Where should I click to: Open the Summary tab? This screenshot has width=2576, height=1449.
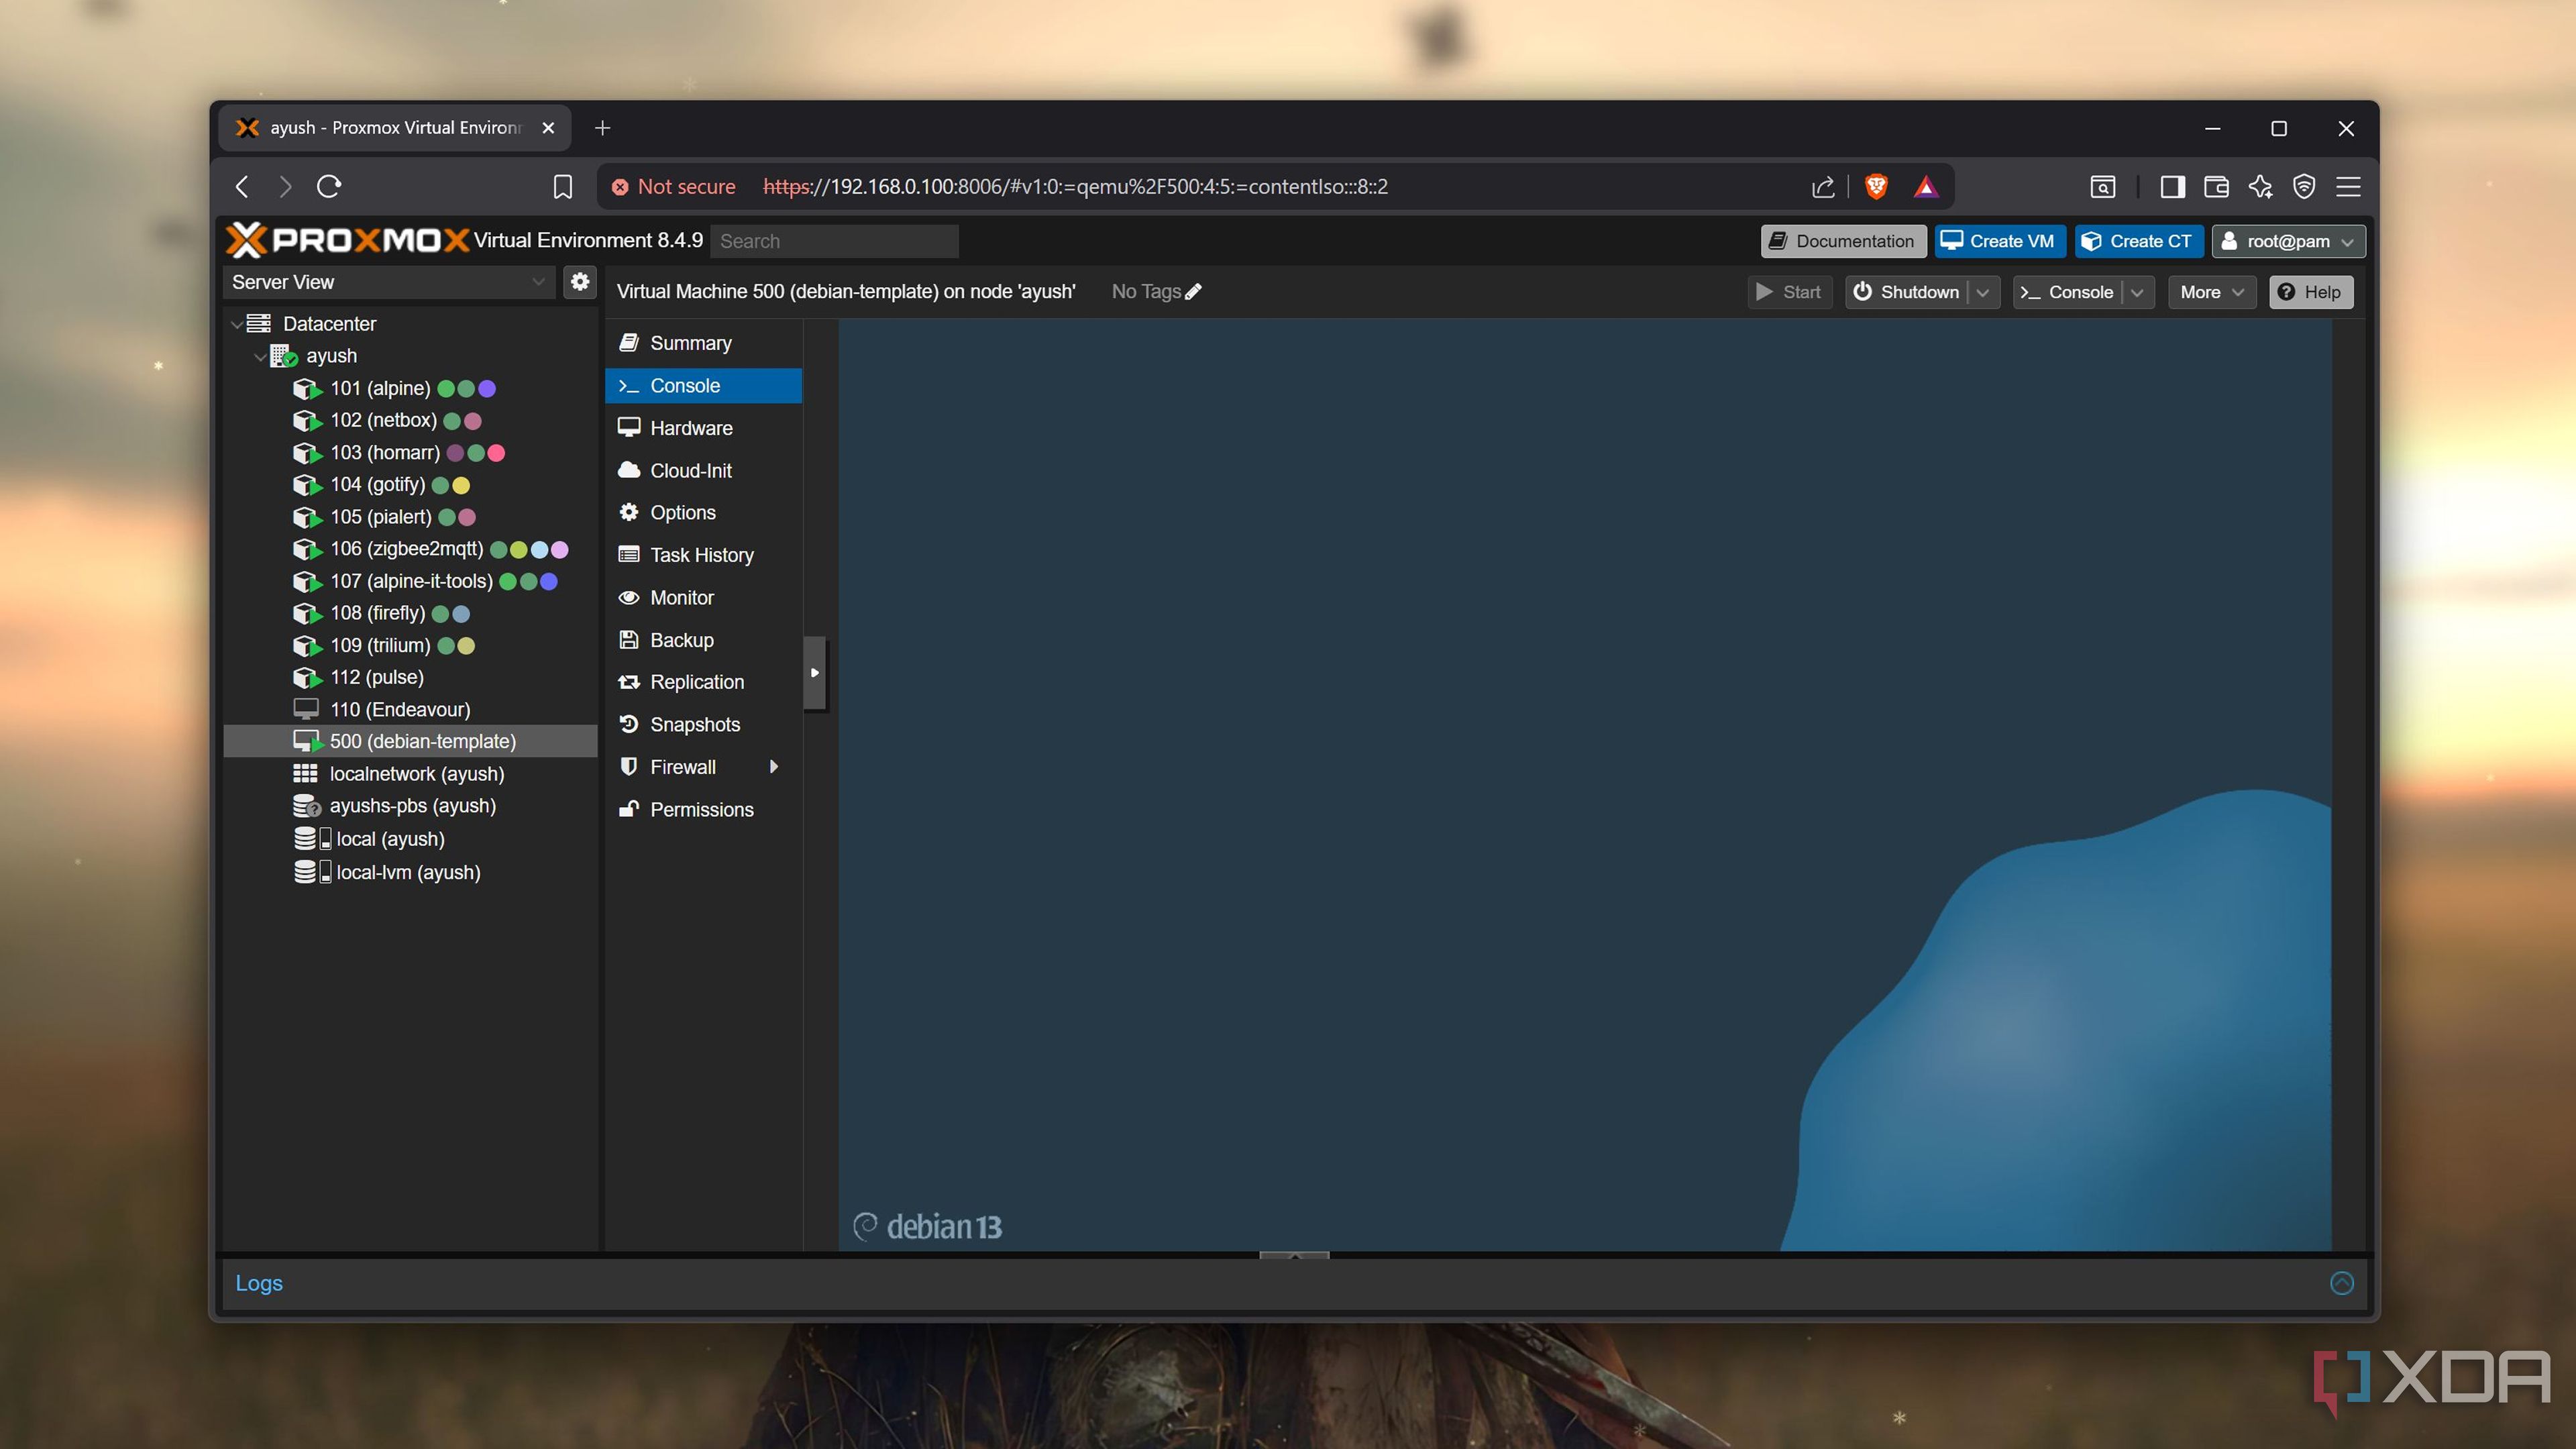point(703,343)
